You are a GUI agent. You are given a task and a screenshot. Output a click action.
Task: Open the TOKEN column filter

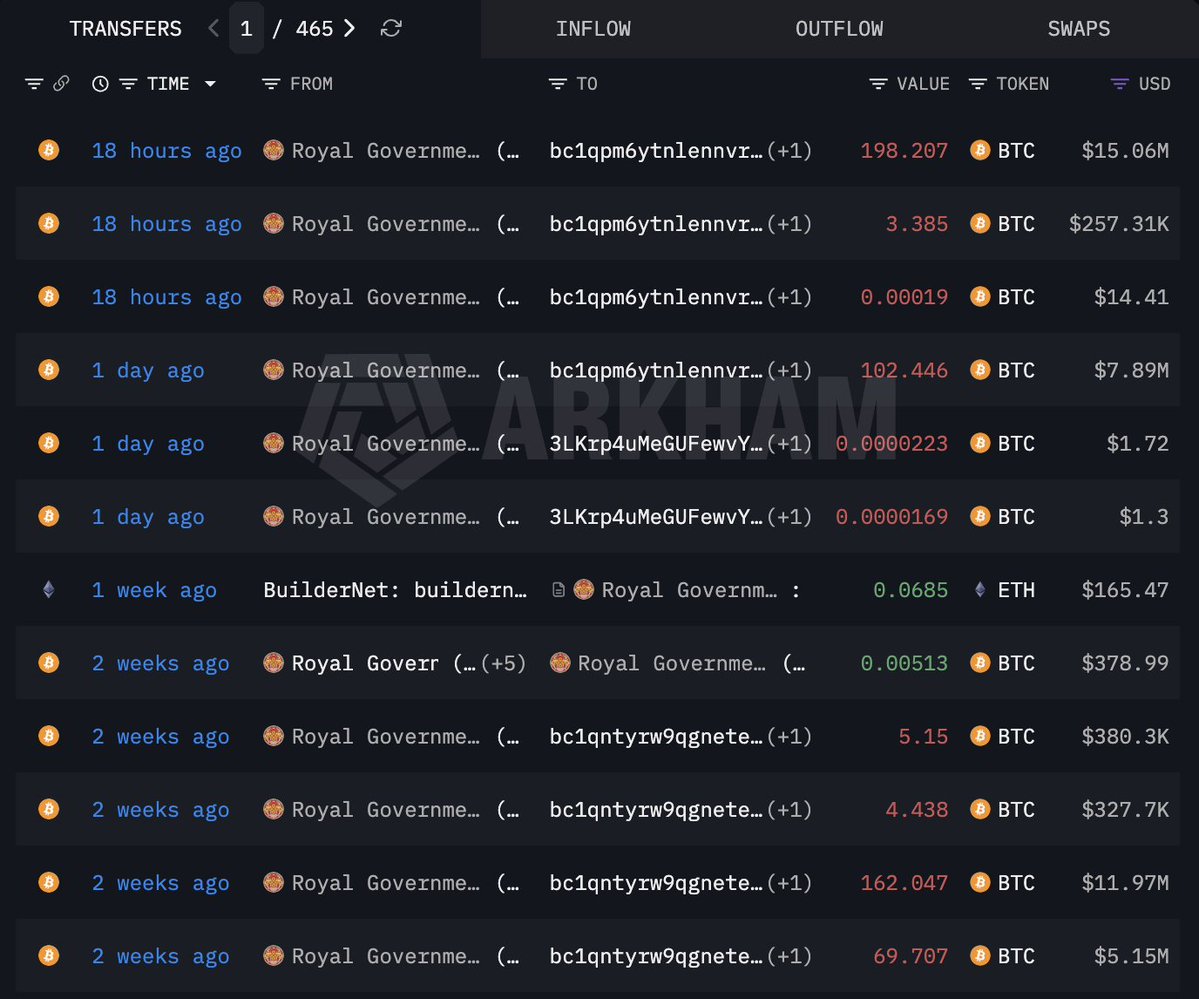click(x=977, y=83)
